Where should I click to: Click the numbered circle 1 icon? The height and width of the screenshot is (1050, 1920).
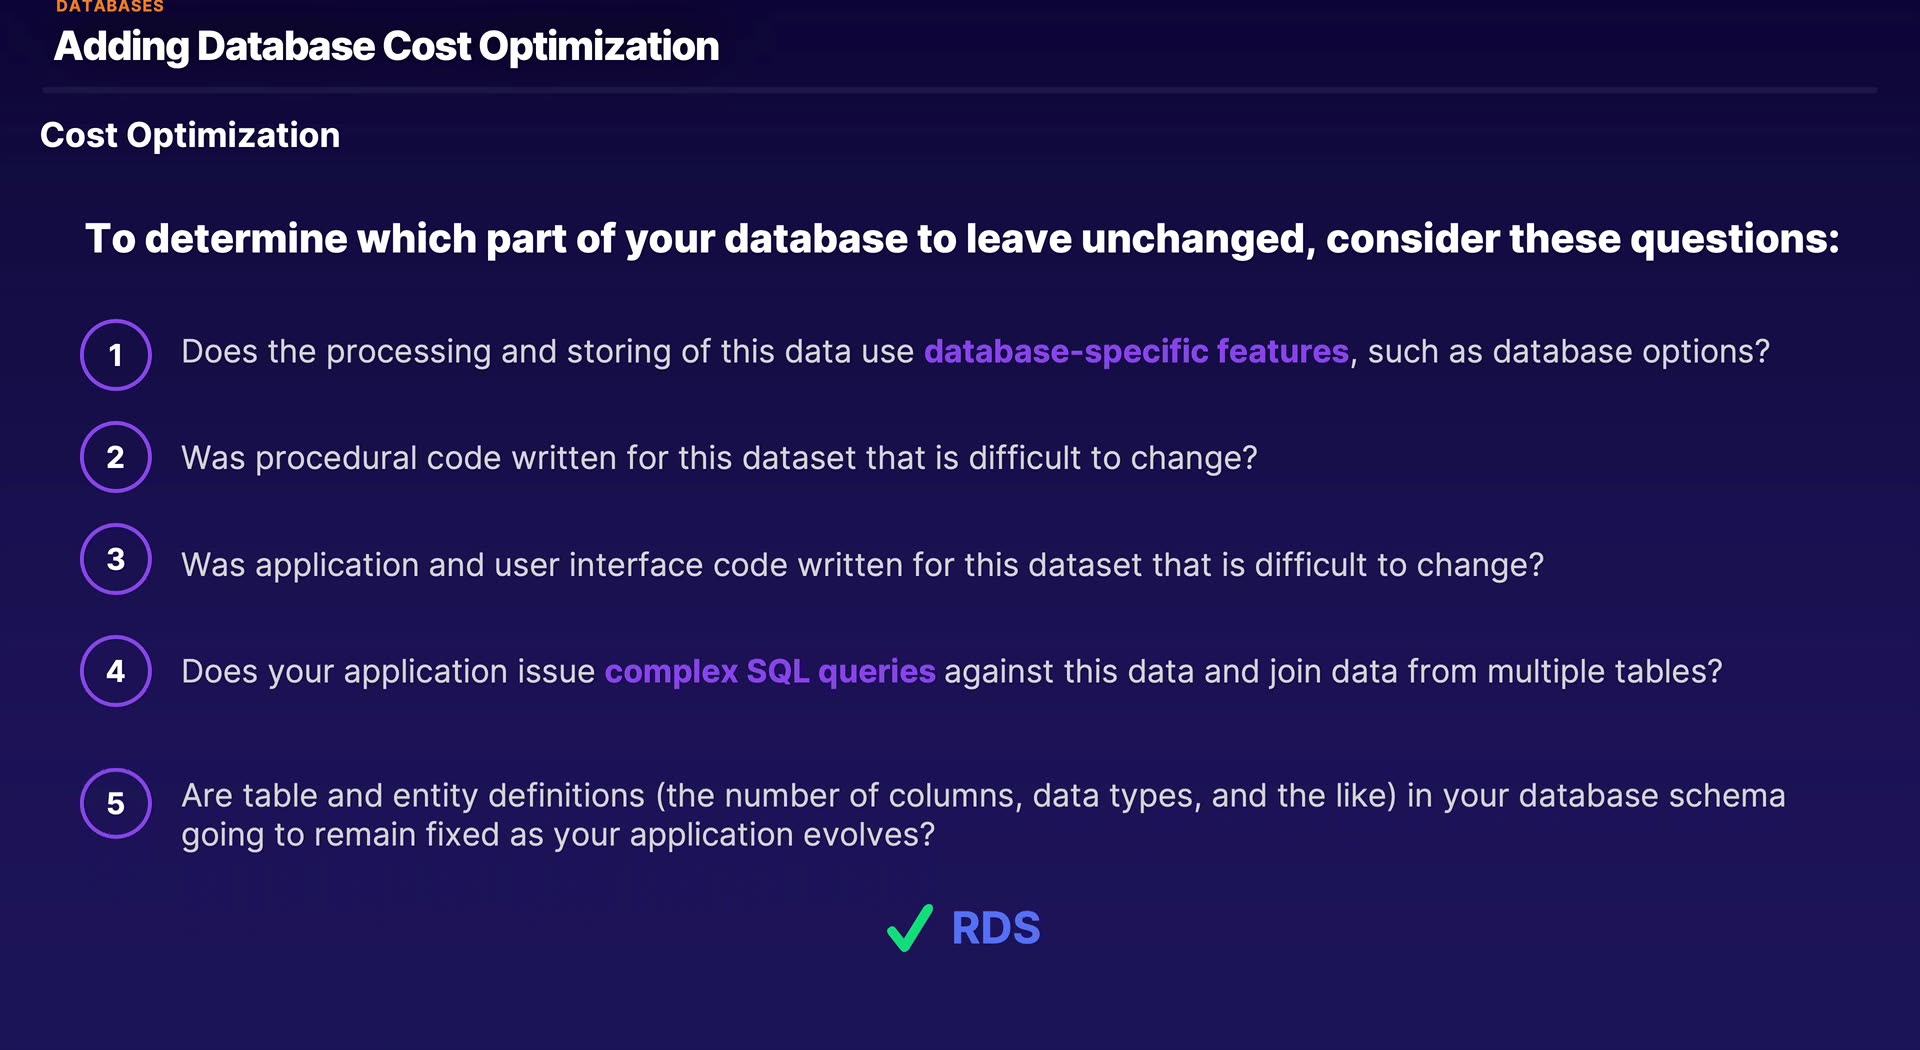[x=116, y=355]
